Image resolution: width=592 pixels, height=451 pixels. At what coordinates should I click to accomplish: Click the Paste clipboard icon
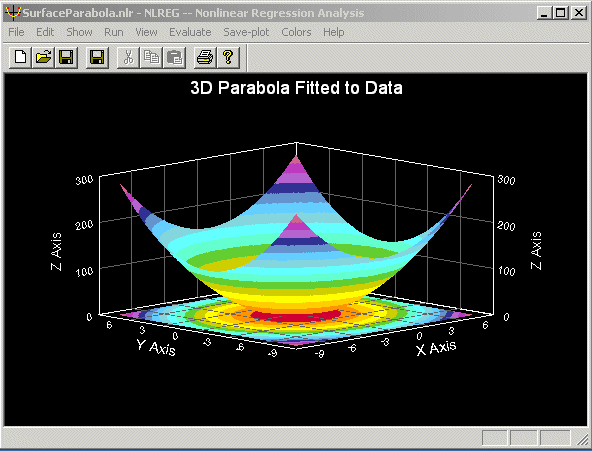coord(174,57)
